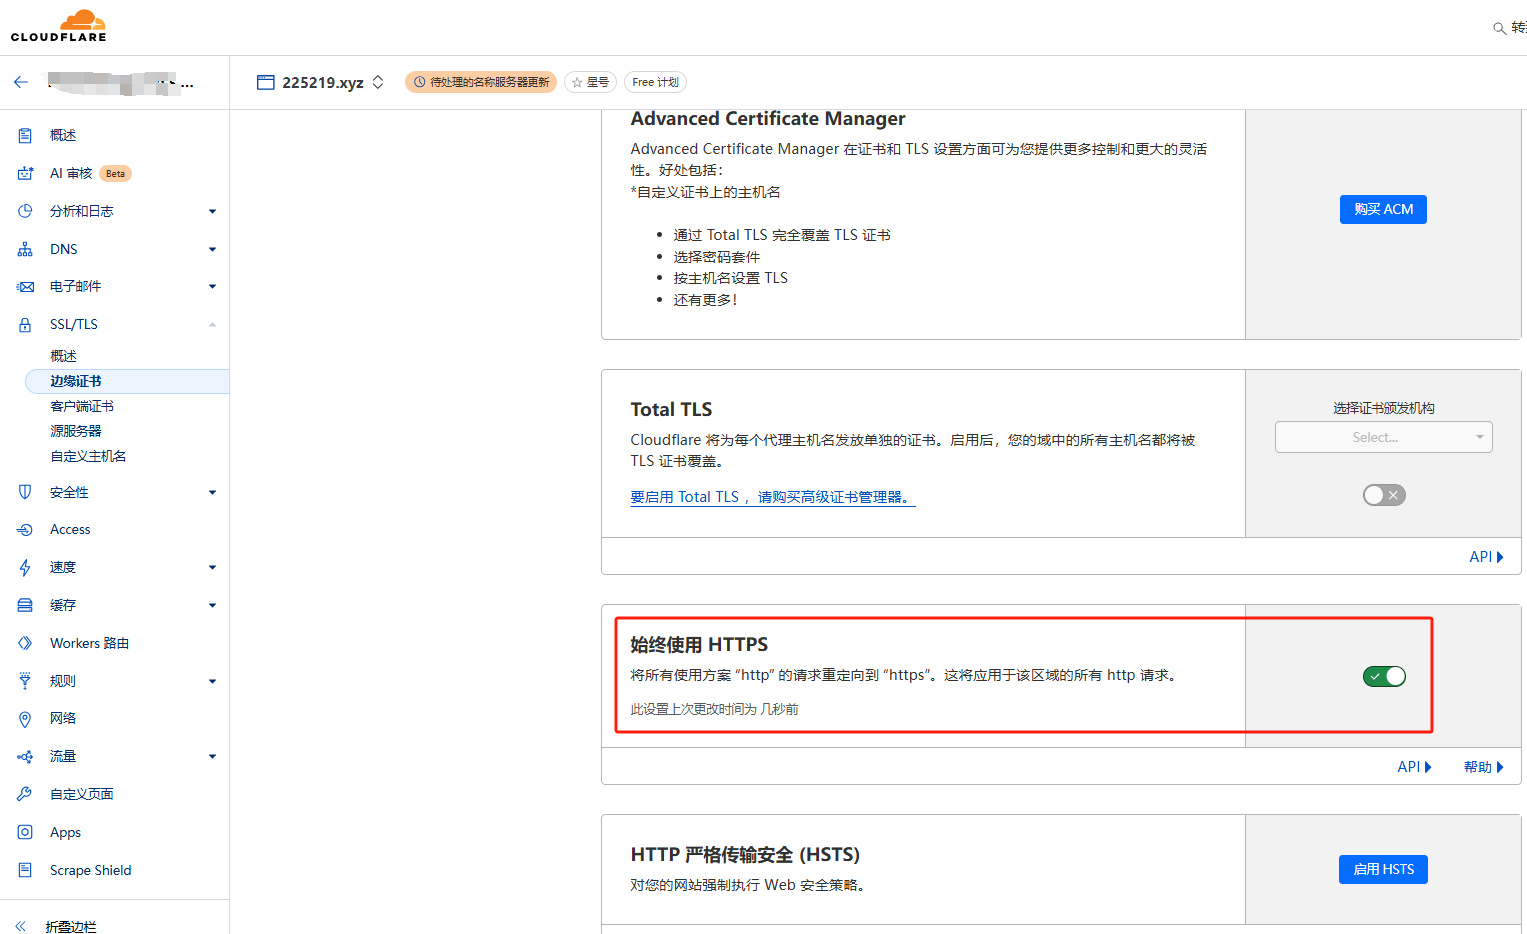Star the domain with 星号 button
This screenshot has width=1527, height=934.
590,83
